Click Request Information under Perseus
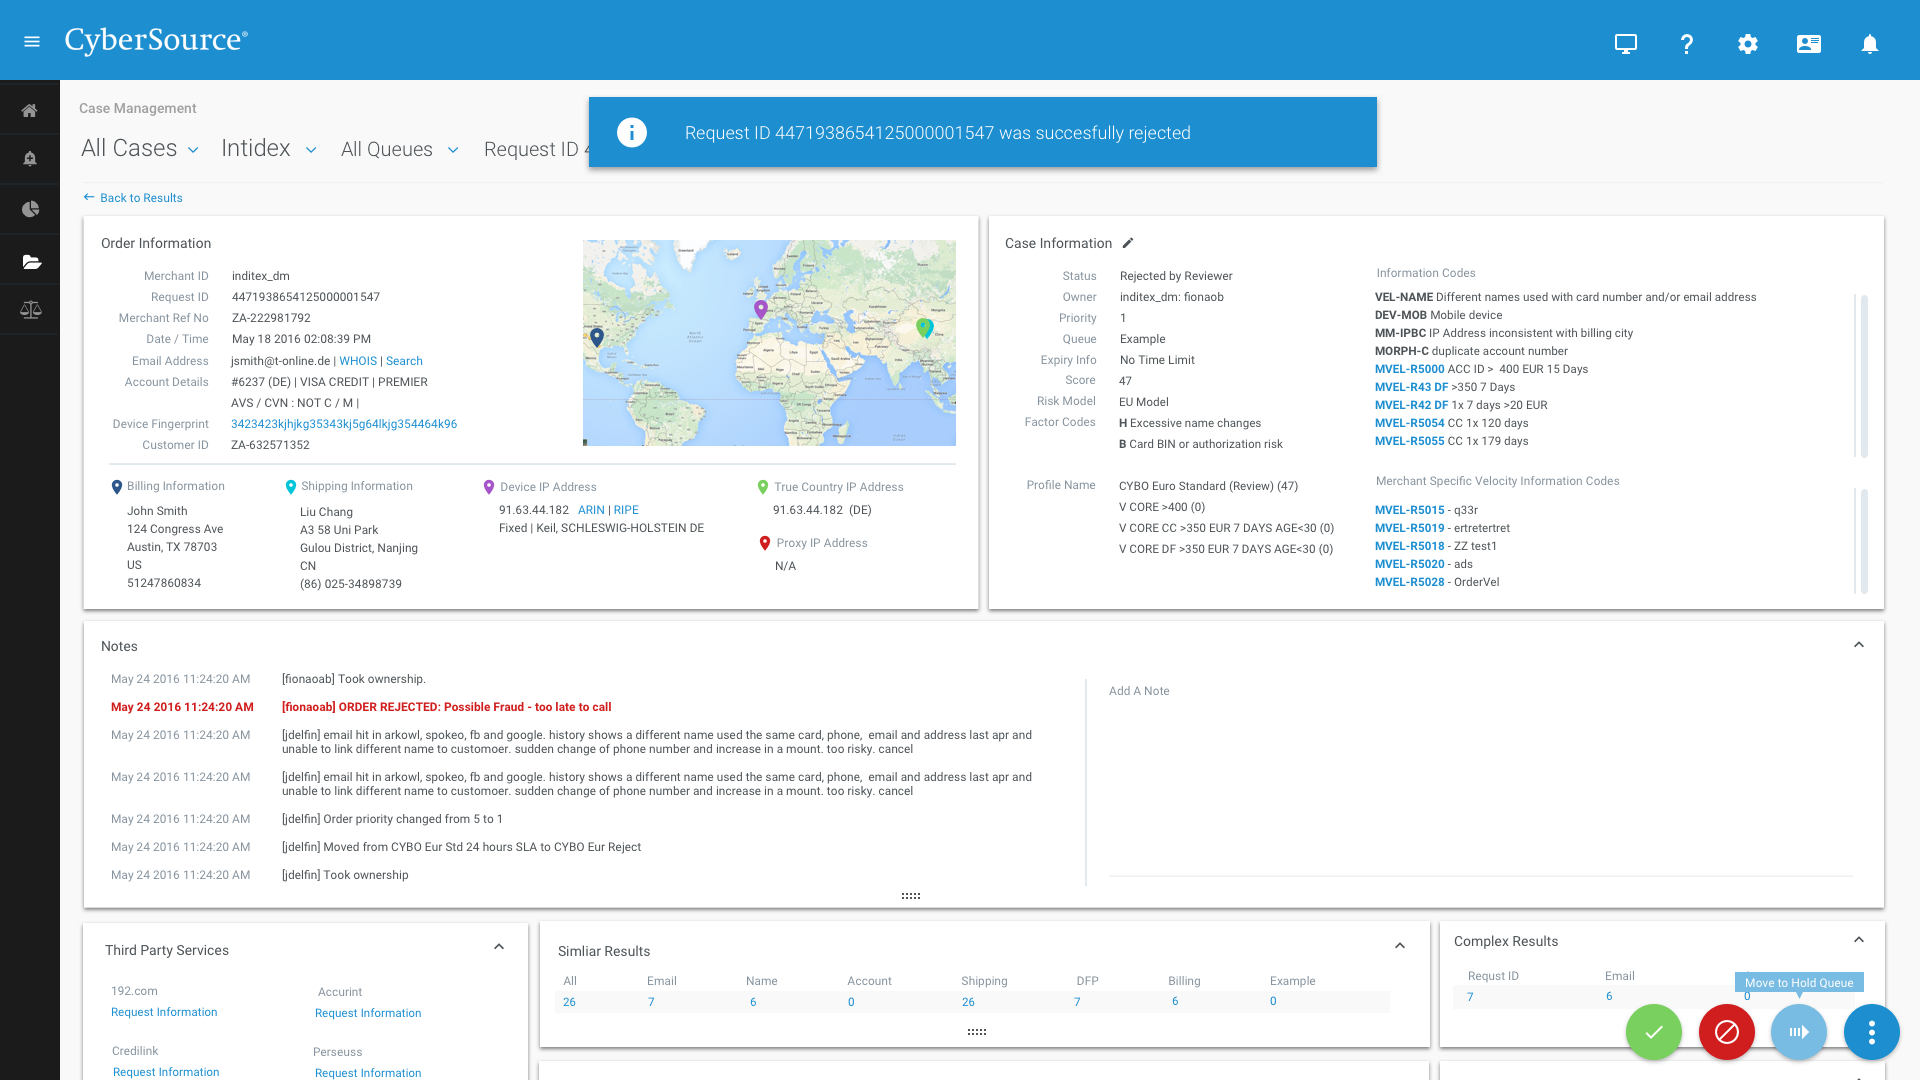The height and width of the screenshot is (1080, 1920). pyautogui.click(x=368, y=1073)
